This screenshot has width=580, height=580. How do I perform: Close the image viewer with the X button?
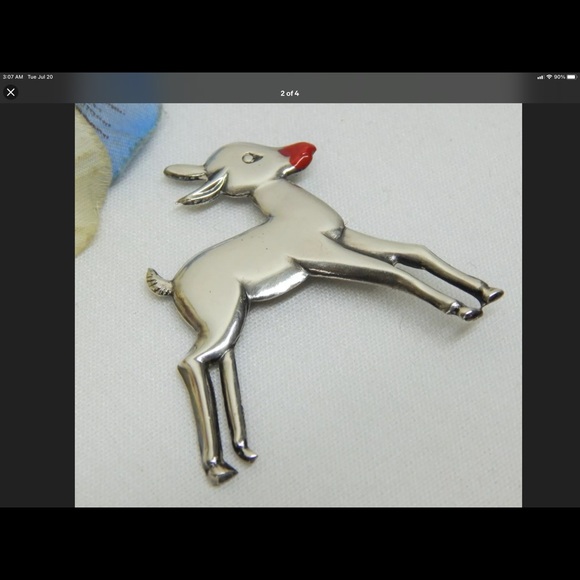[11, 92]
